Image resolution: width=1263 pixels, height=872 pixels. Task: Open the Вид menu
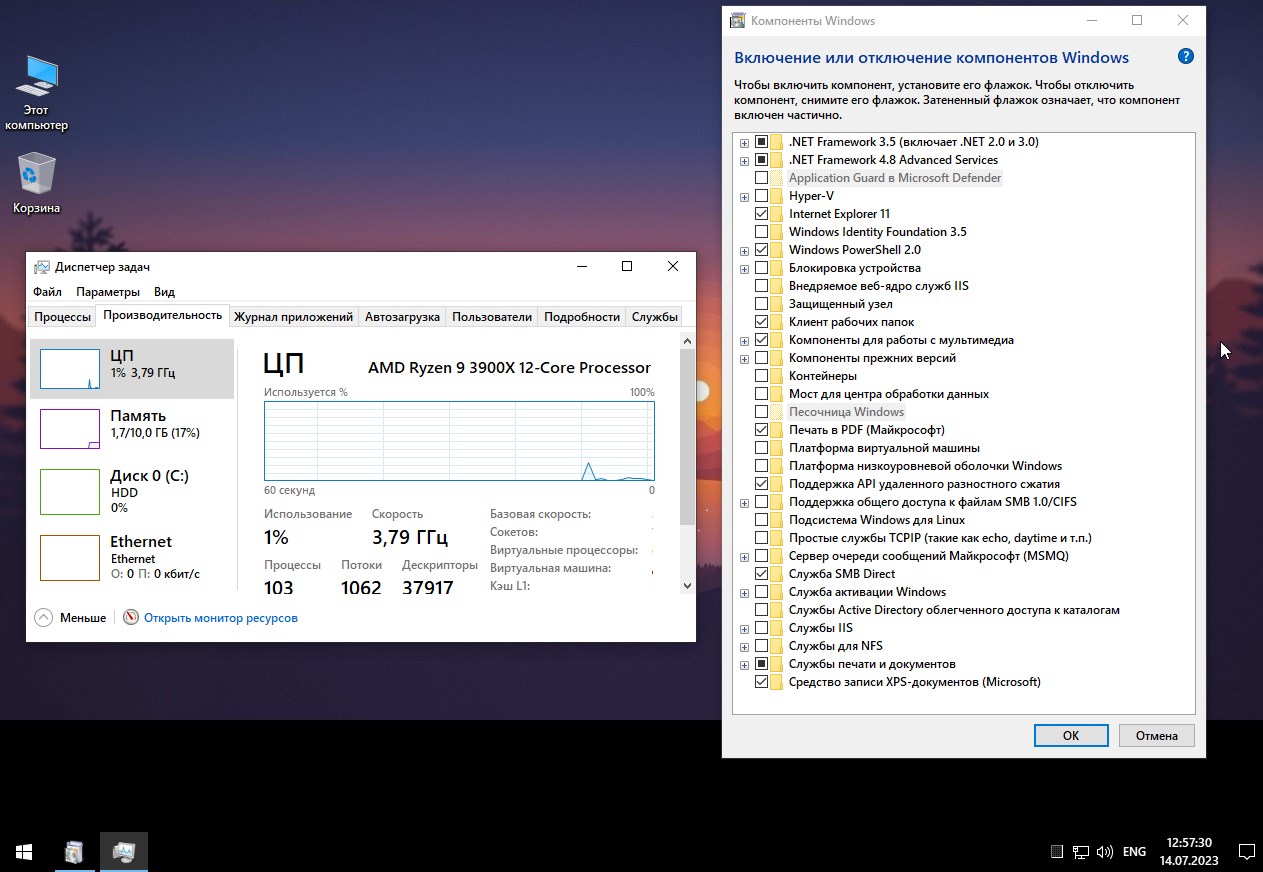(x=164, y=292)
